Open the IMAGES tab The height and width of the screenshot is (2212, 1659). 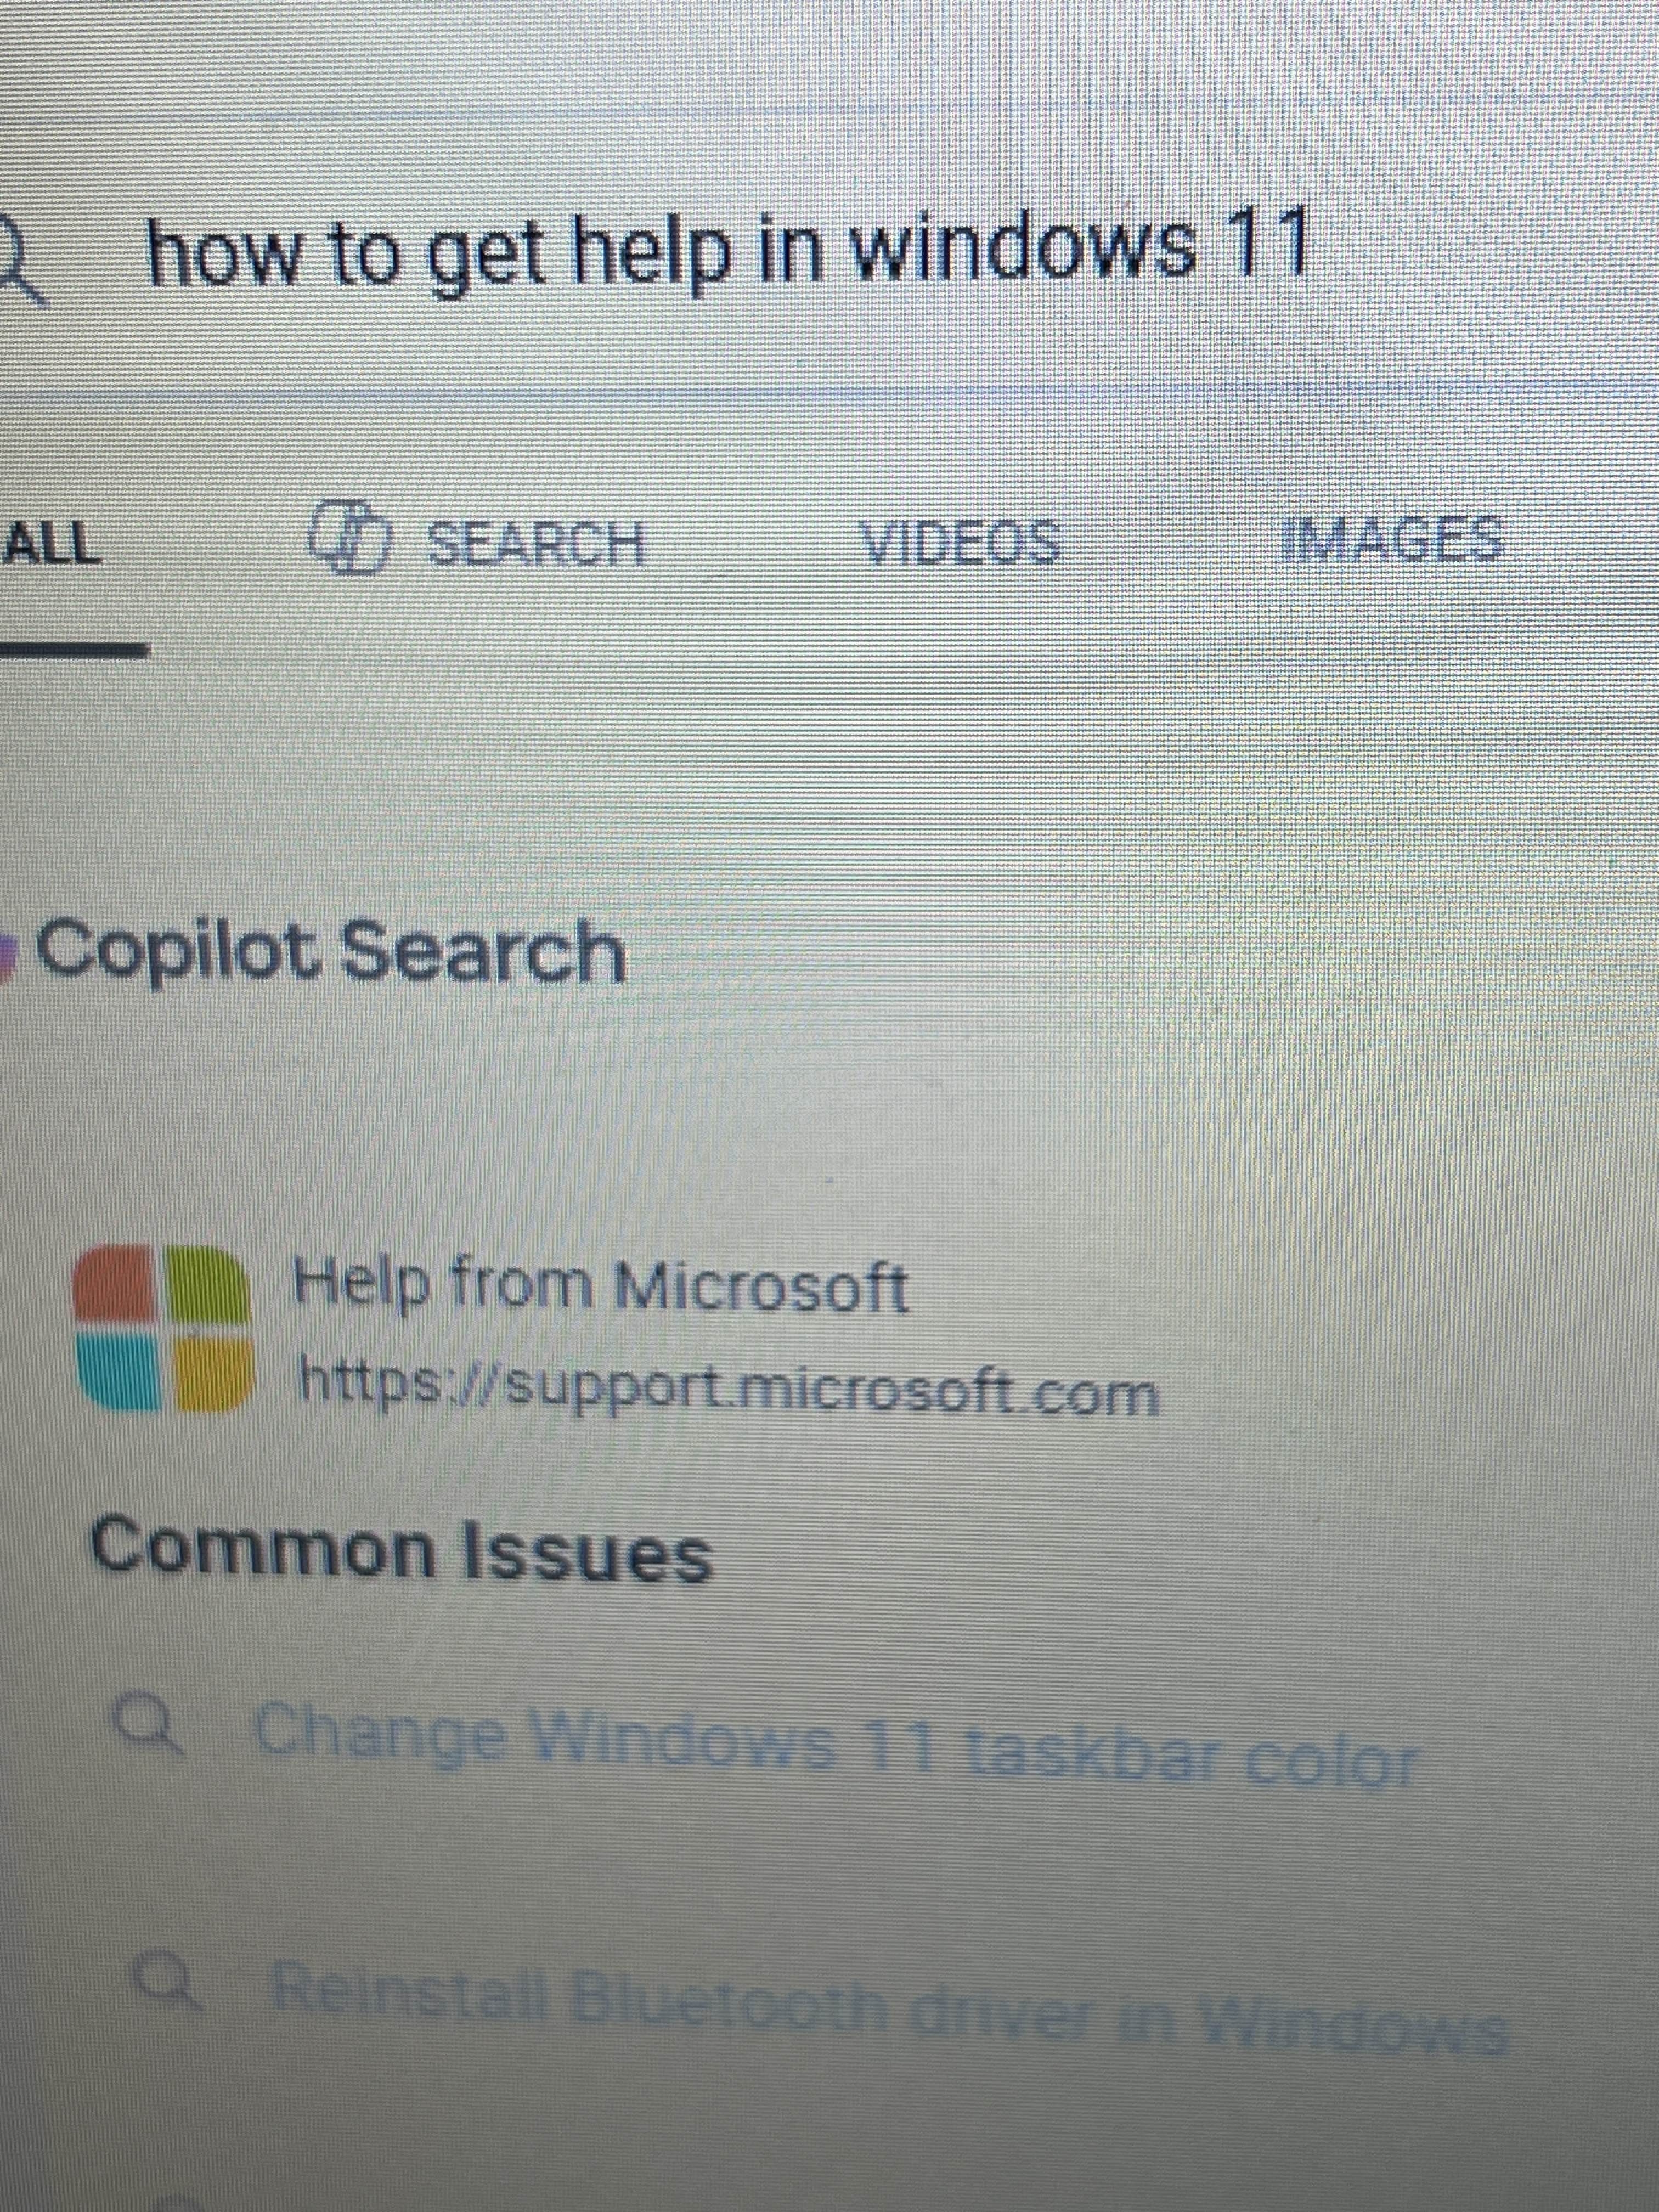click(x=1392, y=539)
